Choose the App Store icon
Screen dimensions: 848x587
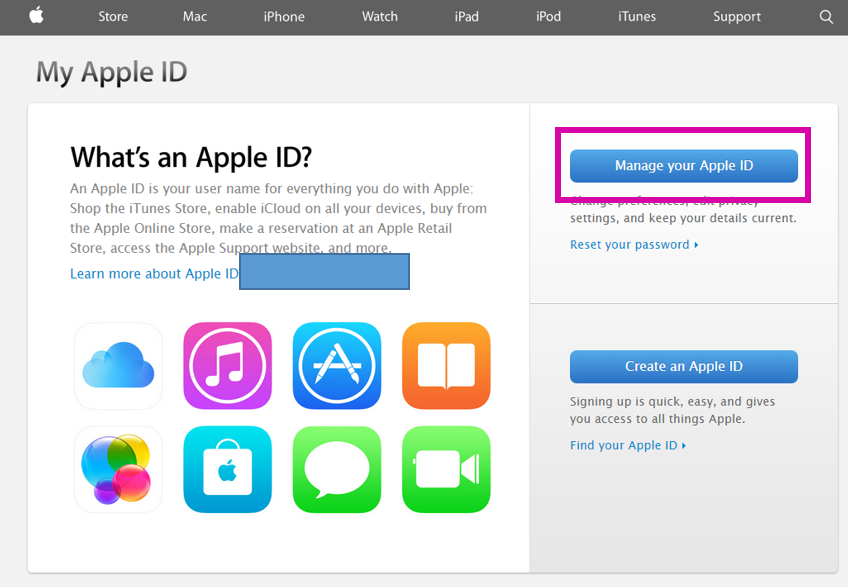(337, 366)
